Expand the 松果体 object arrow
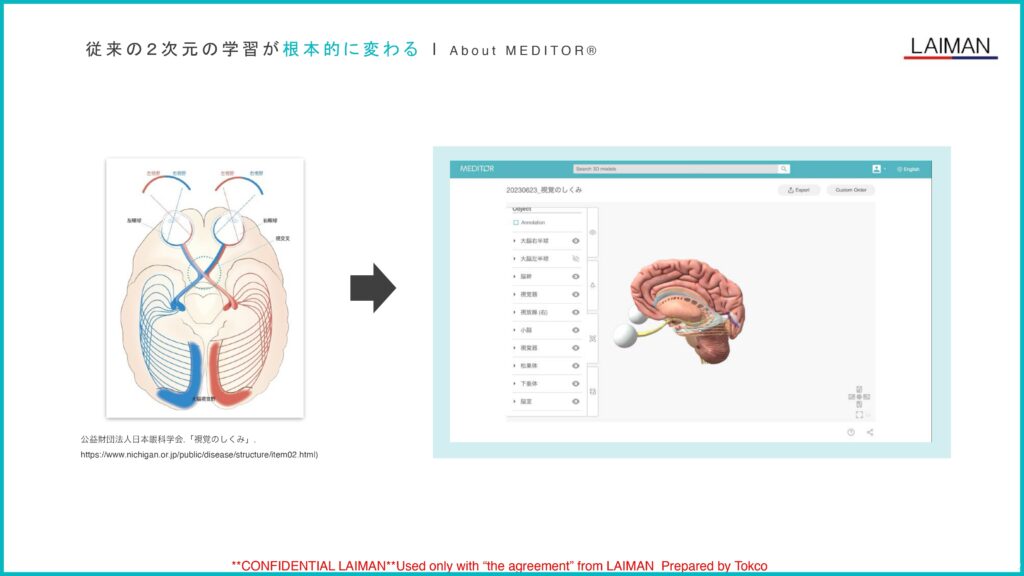 (x=515, y=366)
